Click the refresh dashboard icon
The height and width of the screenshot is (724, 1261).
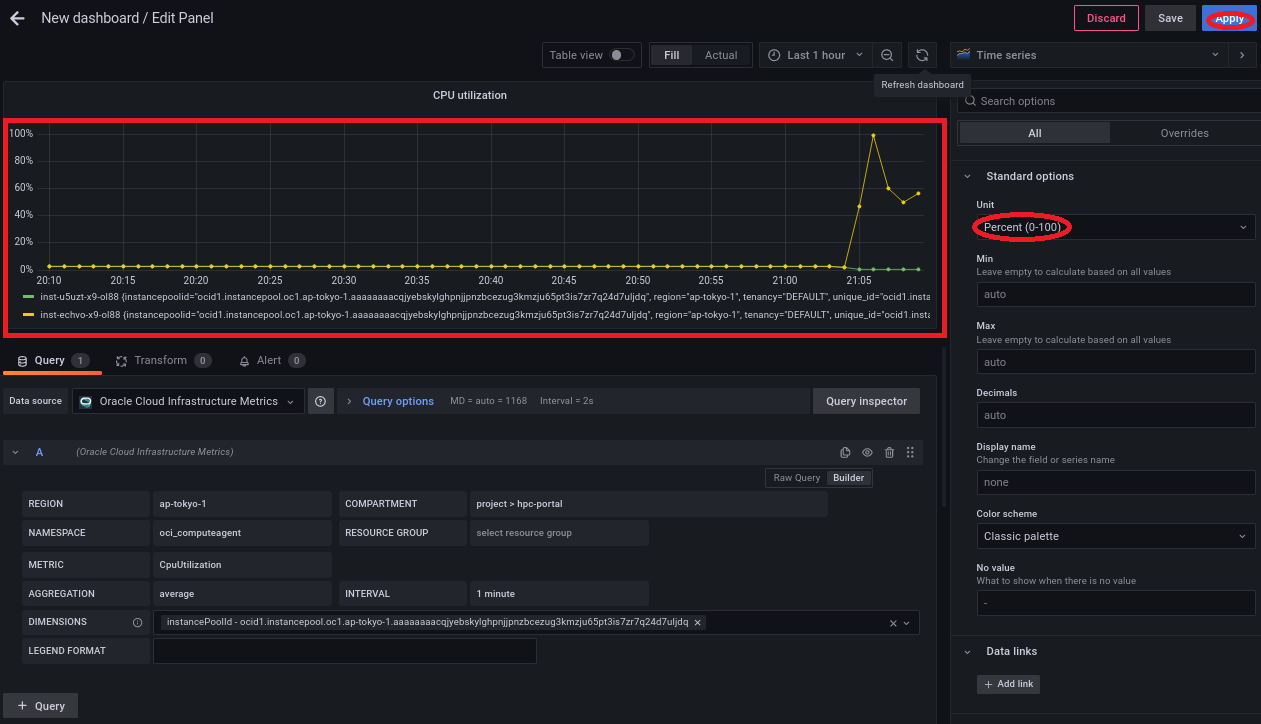(922, 55)
